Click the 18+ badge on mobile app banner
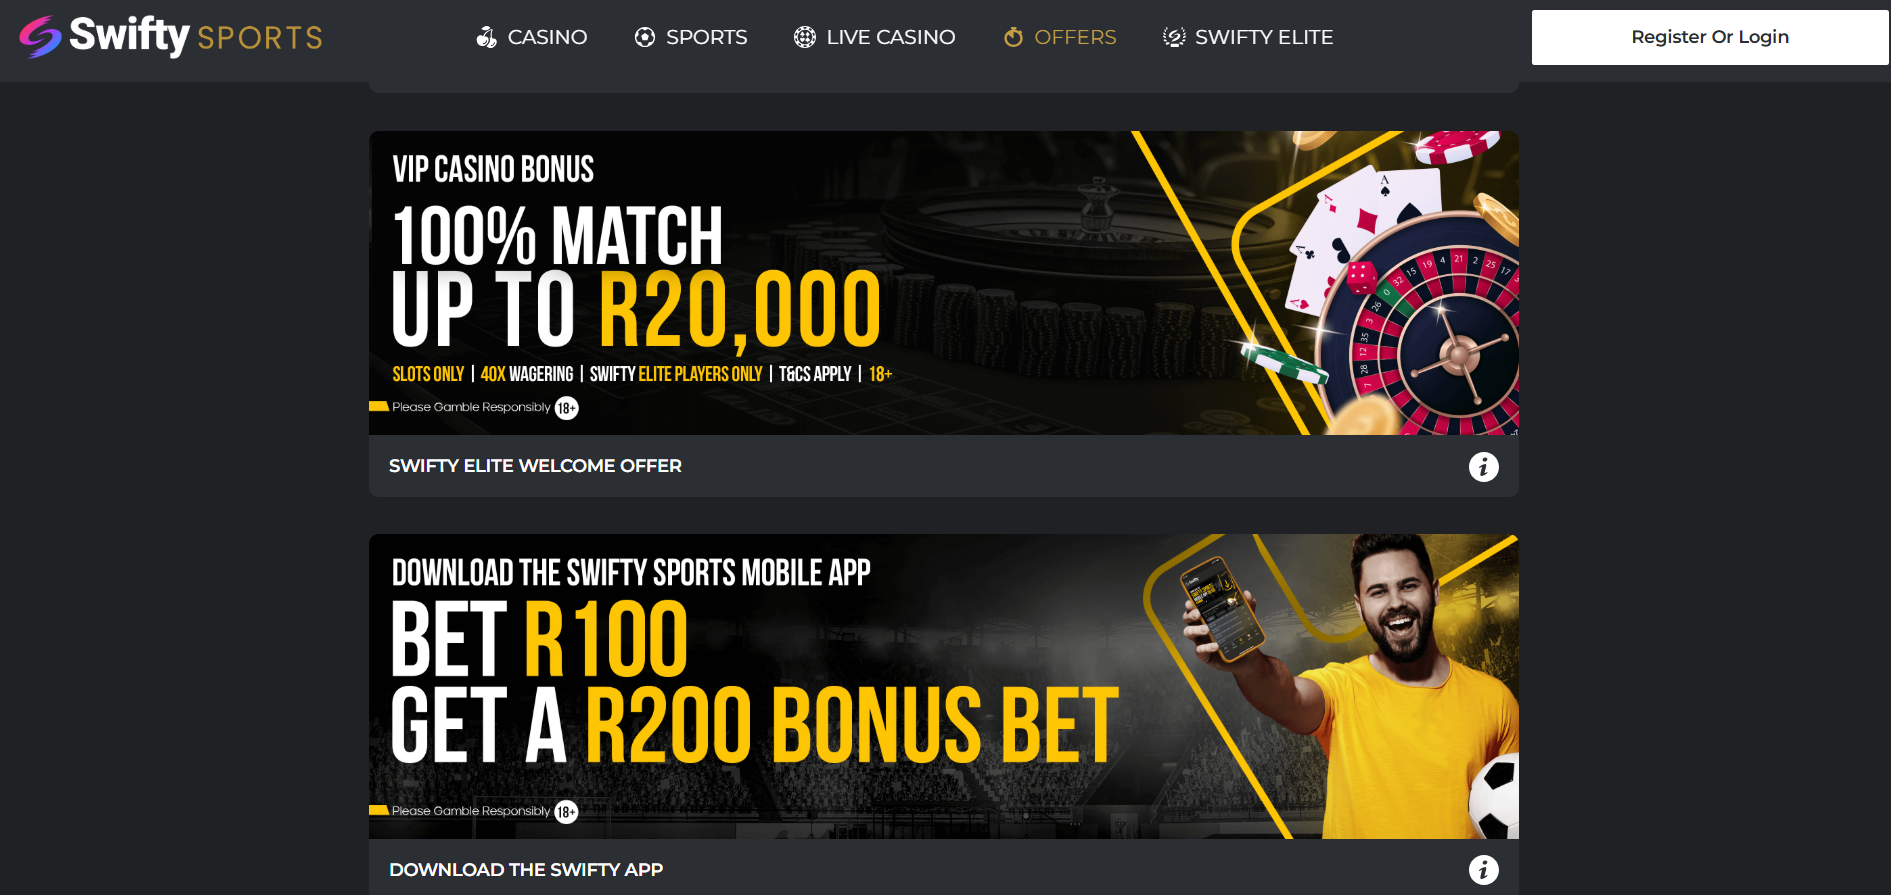Viewport: 1891px width, 895px height. 567,812
